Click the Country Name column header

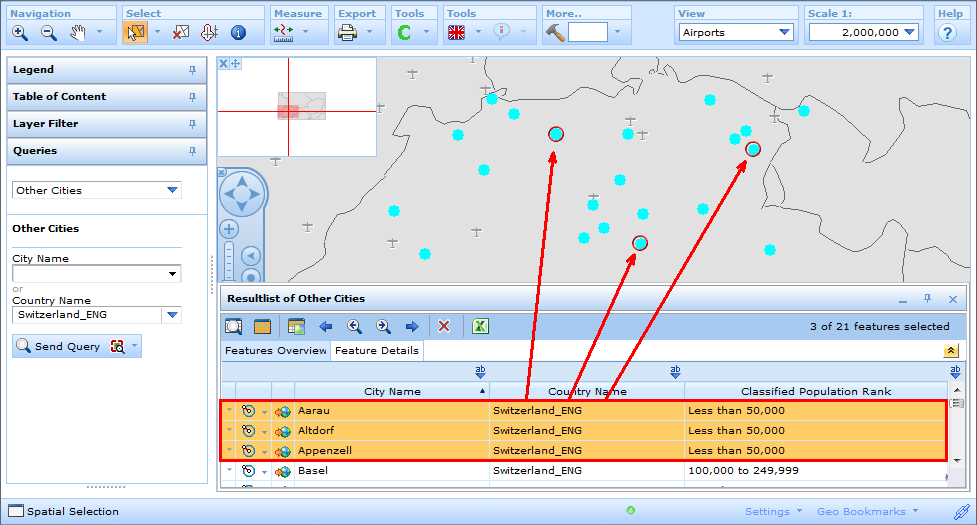point(587,391)
